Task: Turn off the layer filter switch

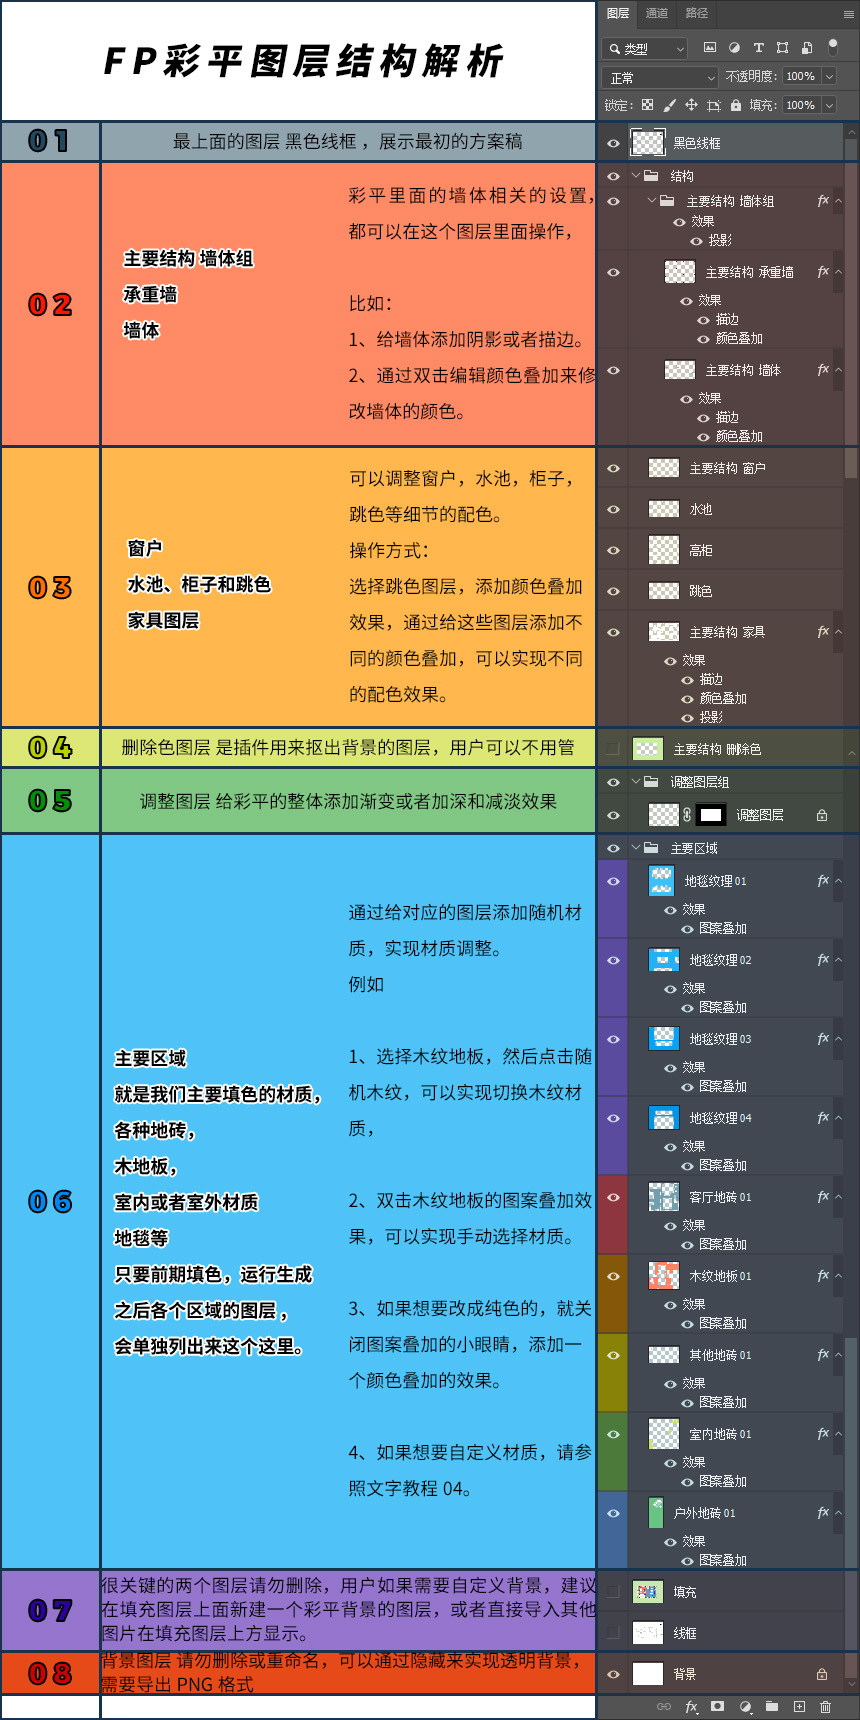Action: (832, 46)
